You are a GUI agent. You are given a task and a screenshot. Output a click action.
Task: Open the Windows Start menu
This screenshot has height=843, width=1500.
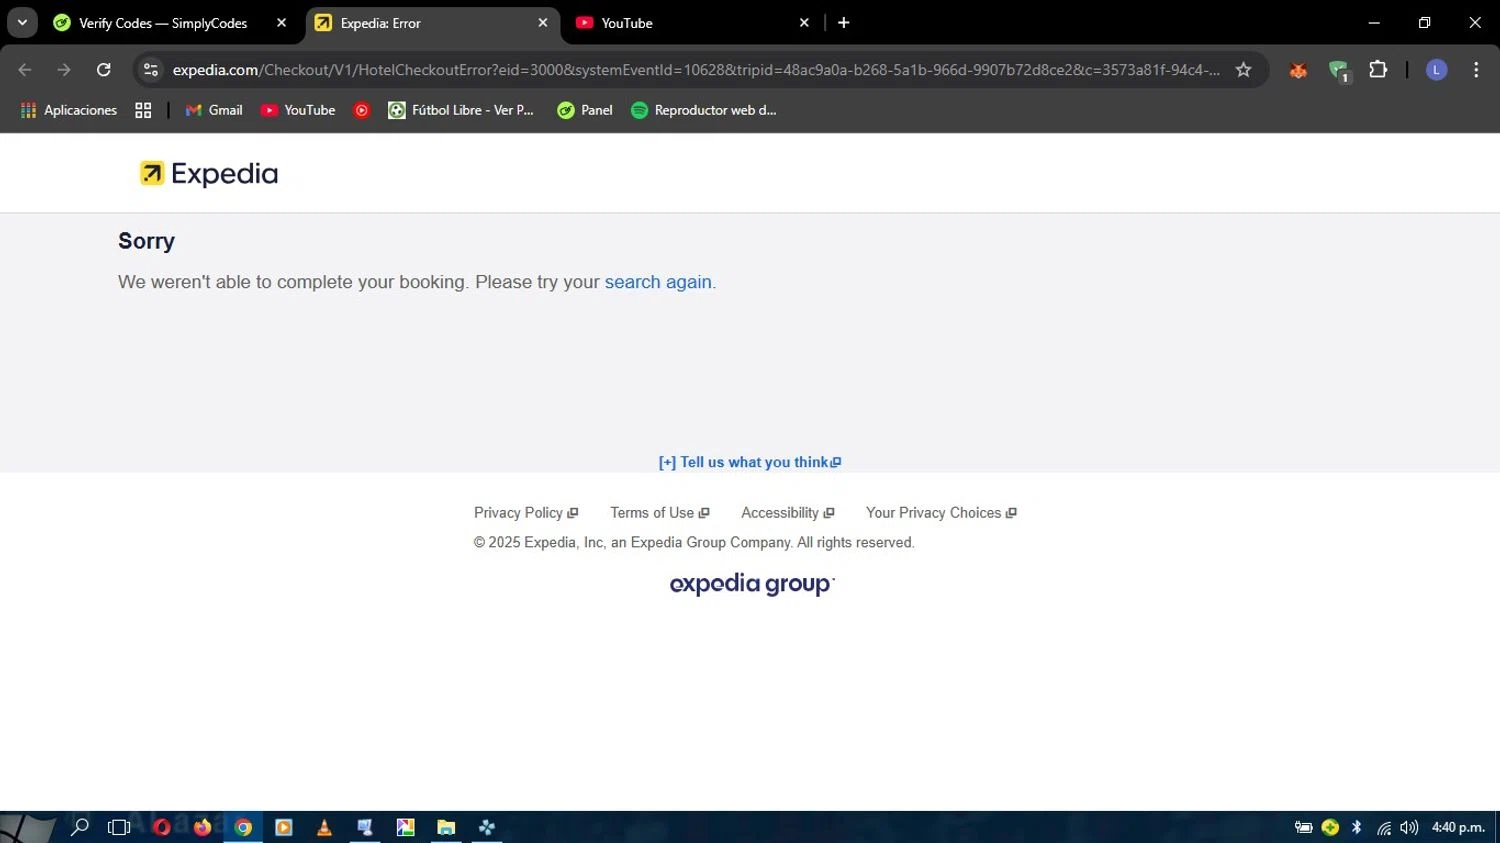(27, 827)
